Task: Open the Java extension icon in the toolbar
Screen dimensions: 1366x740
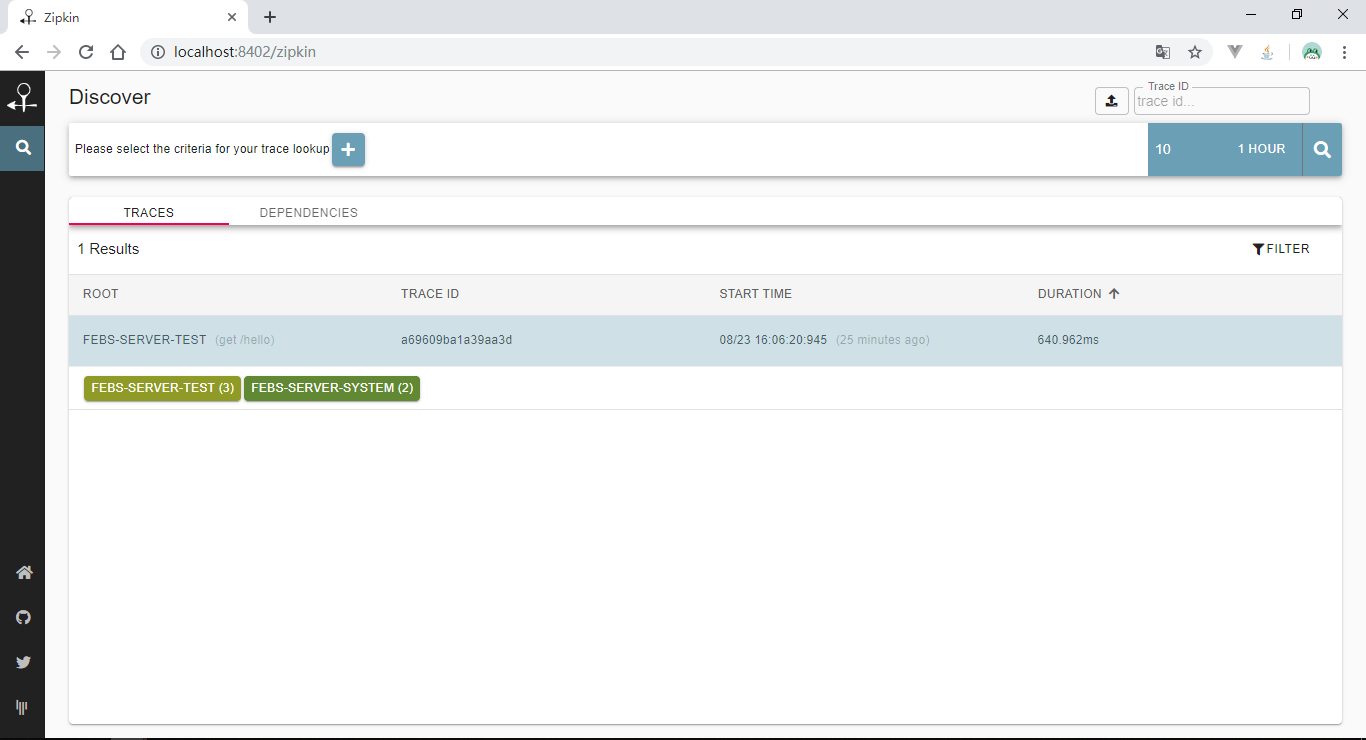Action: [1267, 52]
